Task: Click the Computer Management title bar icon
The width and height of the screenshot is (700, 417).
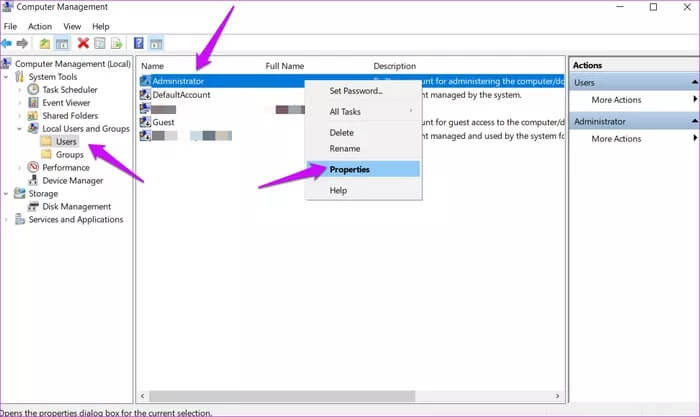Action: tap(7, 7)
